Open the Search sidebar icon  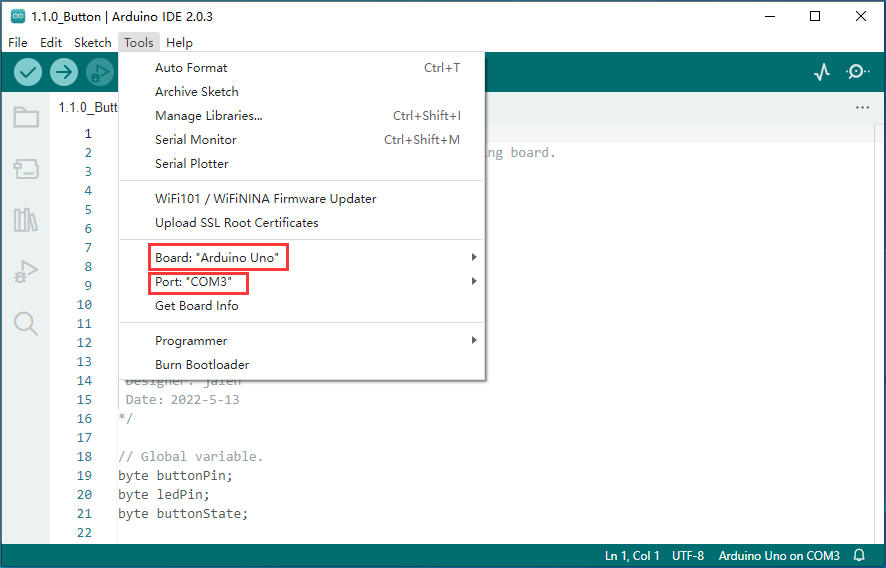click(x=26, y=324)
